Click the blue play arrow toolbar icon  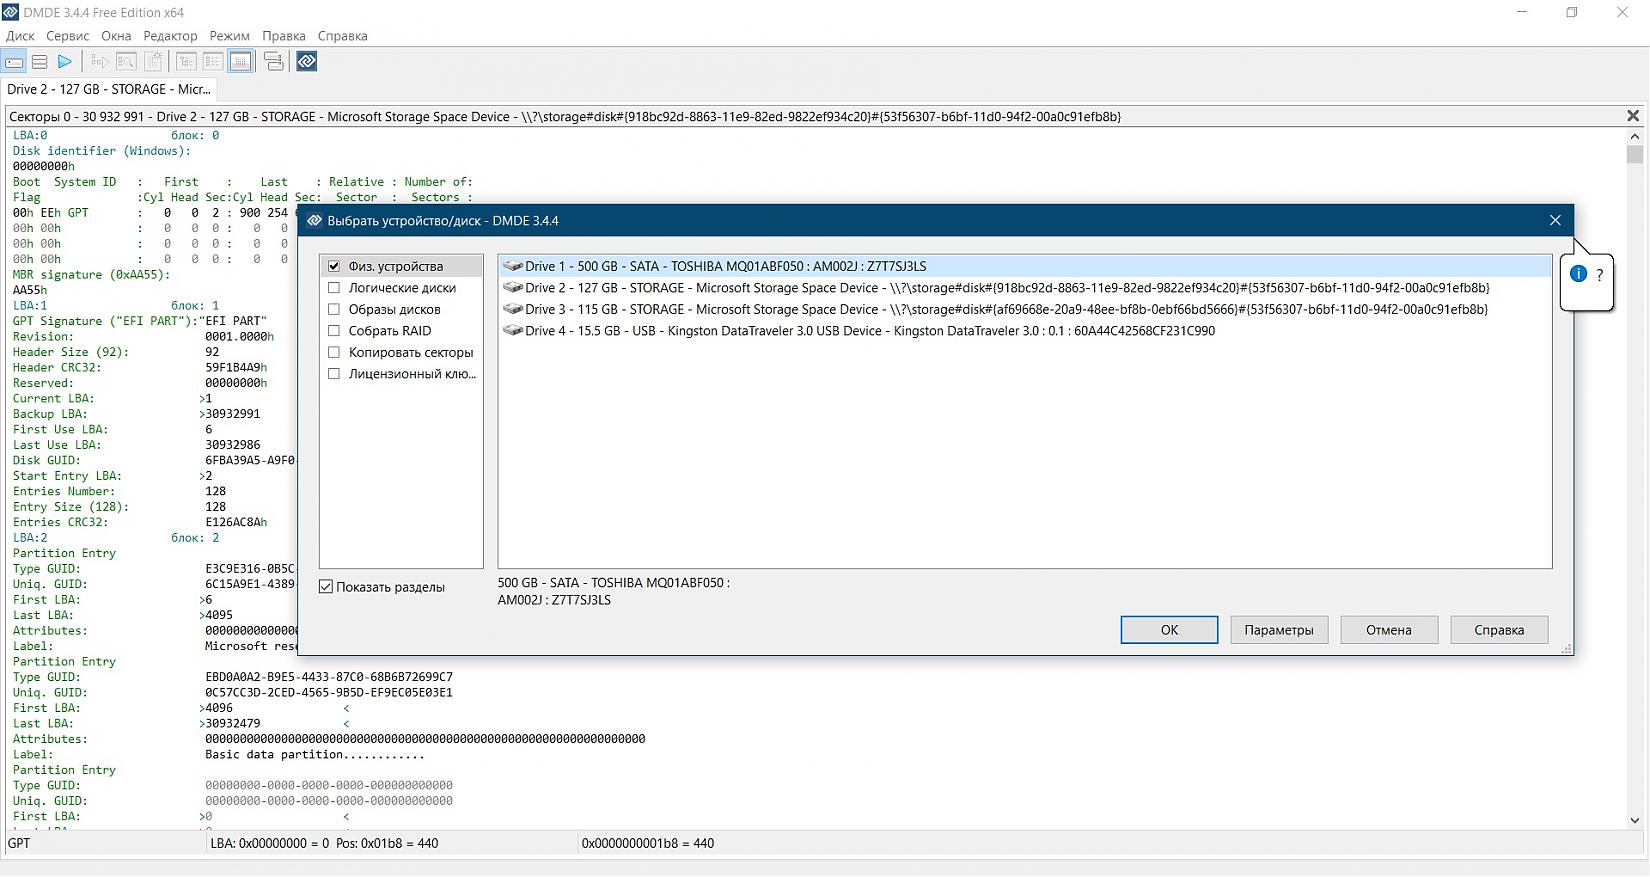(x=65, y=62)
